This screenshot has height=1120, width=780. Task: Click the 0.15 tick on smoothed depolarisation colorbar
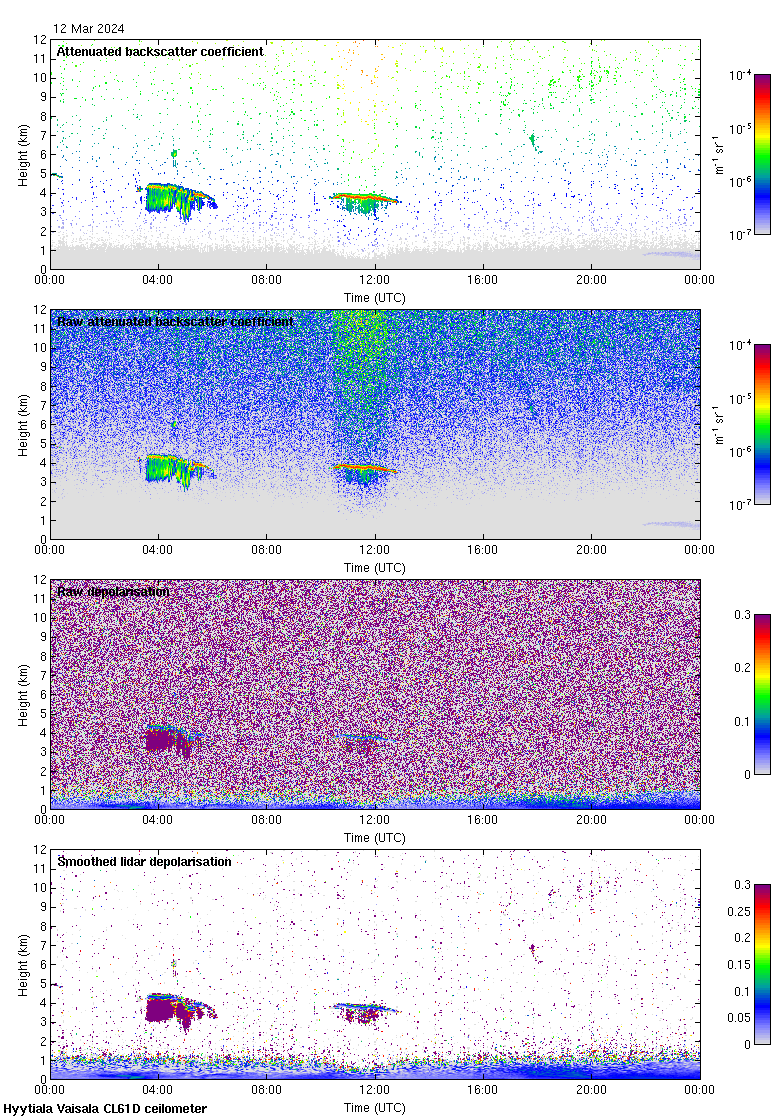tap(739, 964)
